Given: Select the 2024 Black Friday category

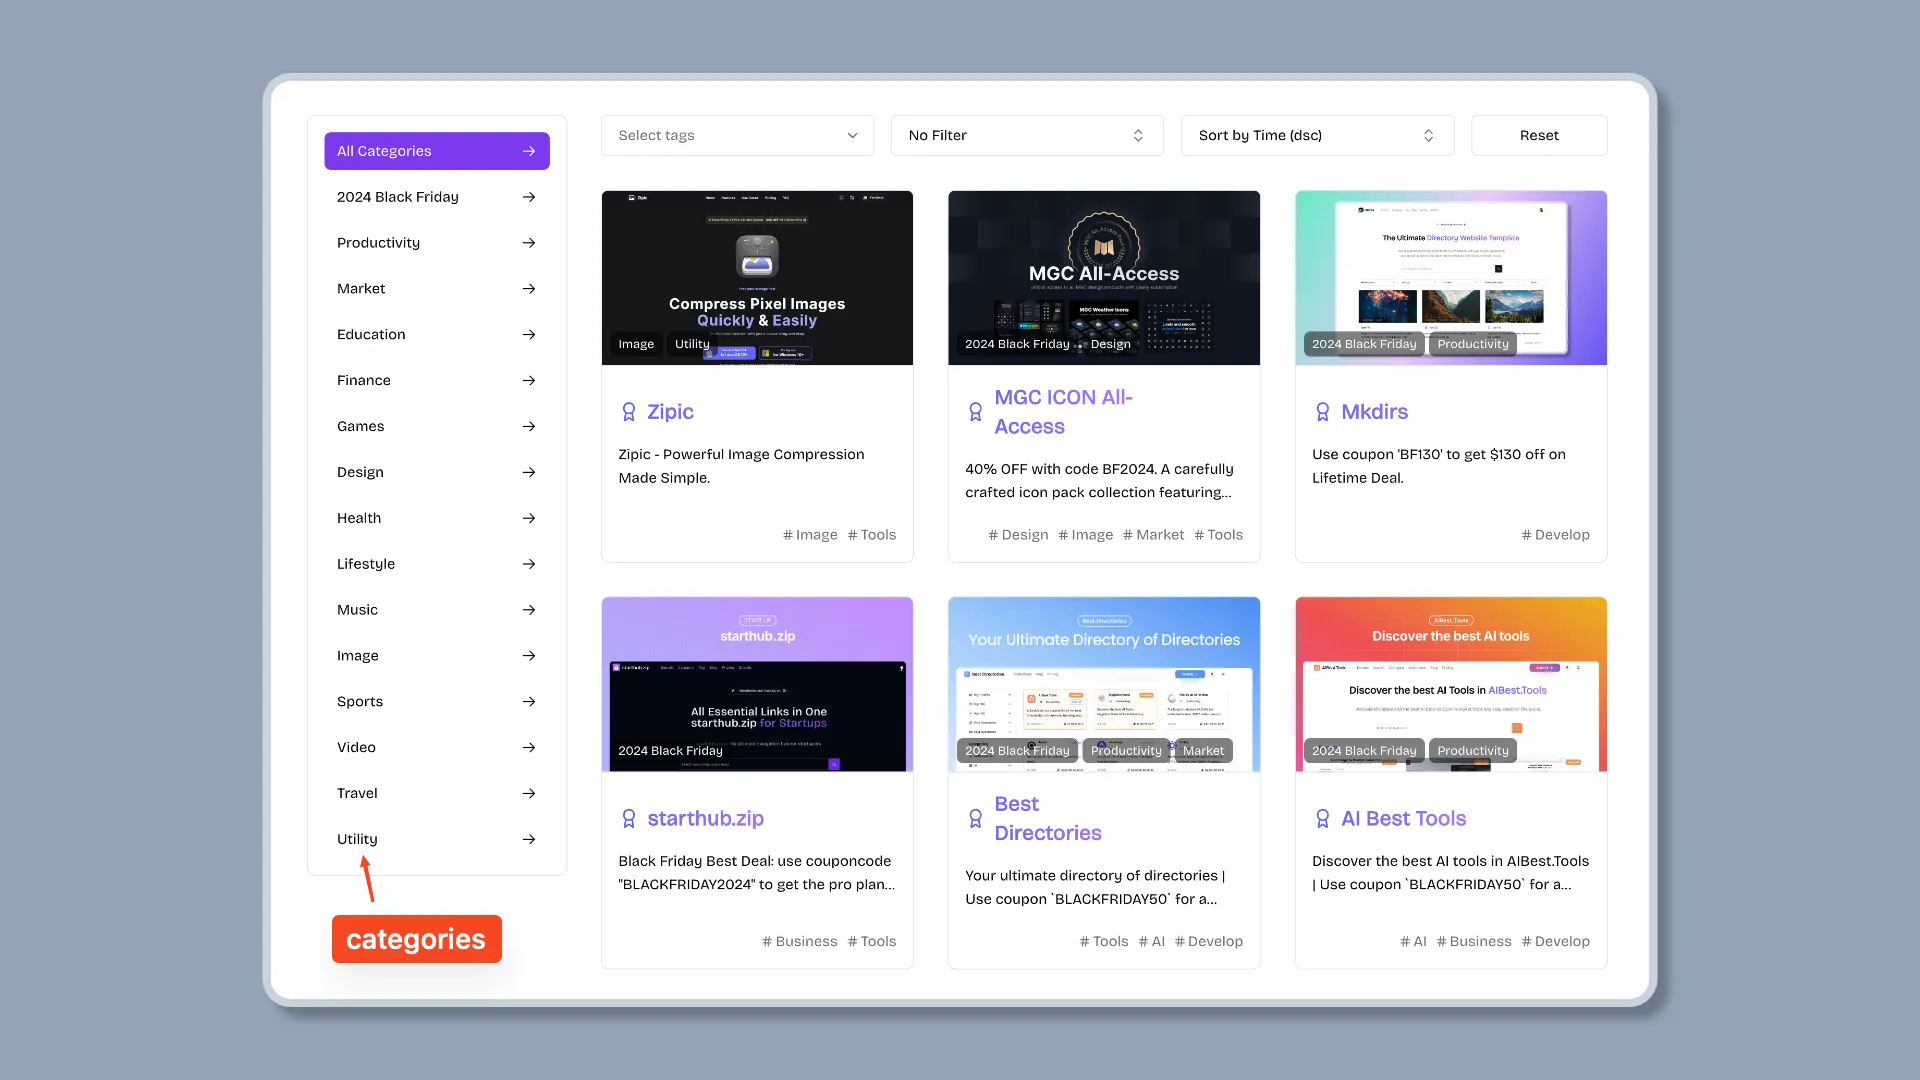Looking at the screenshot, I should (x=435, y=195).
